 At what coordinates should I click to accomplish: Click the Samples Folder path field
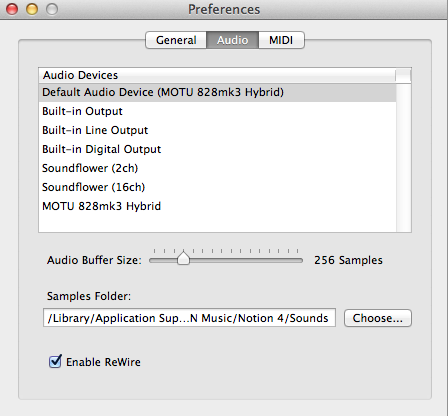pos(189,318)
